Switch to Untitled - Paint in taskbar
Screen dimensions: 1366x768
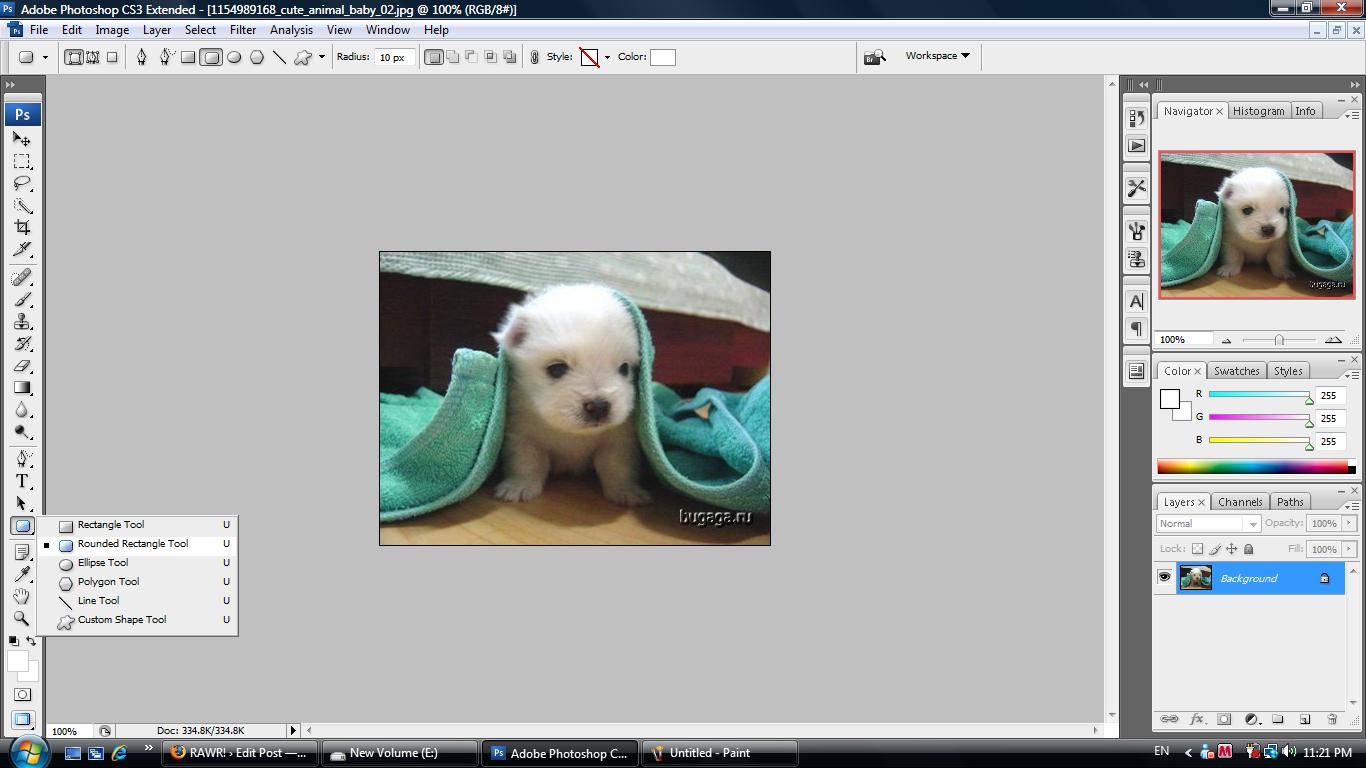(719, 753)
